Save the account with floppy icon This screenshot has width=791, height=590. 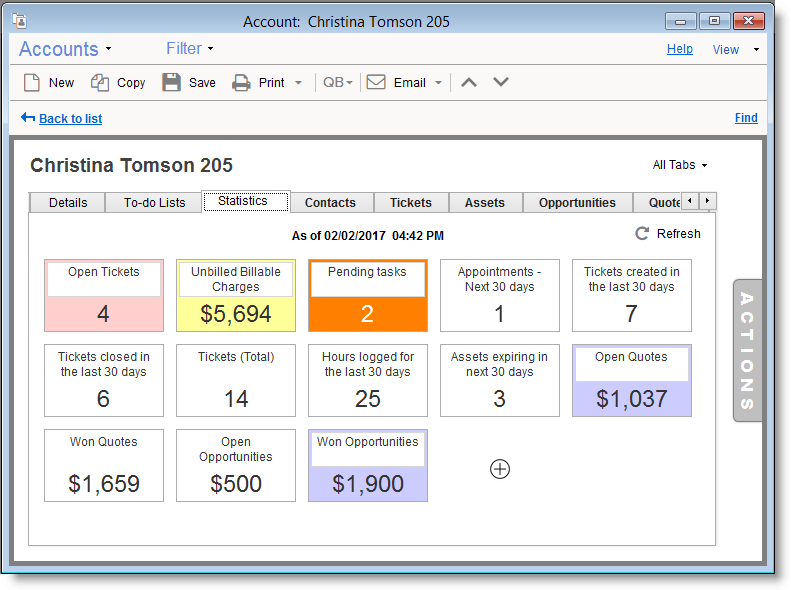(172, 83)
